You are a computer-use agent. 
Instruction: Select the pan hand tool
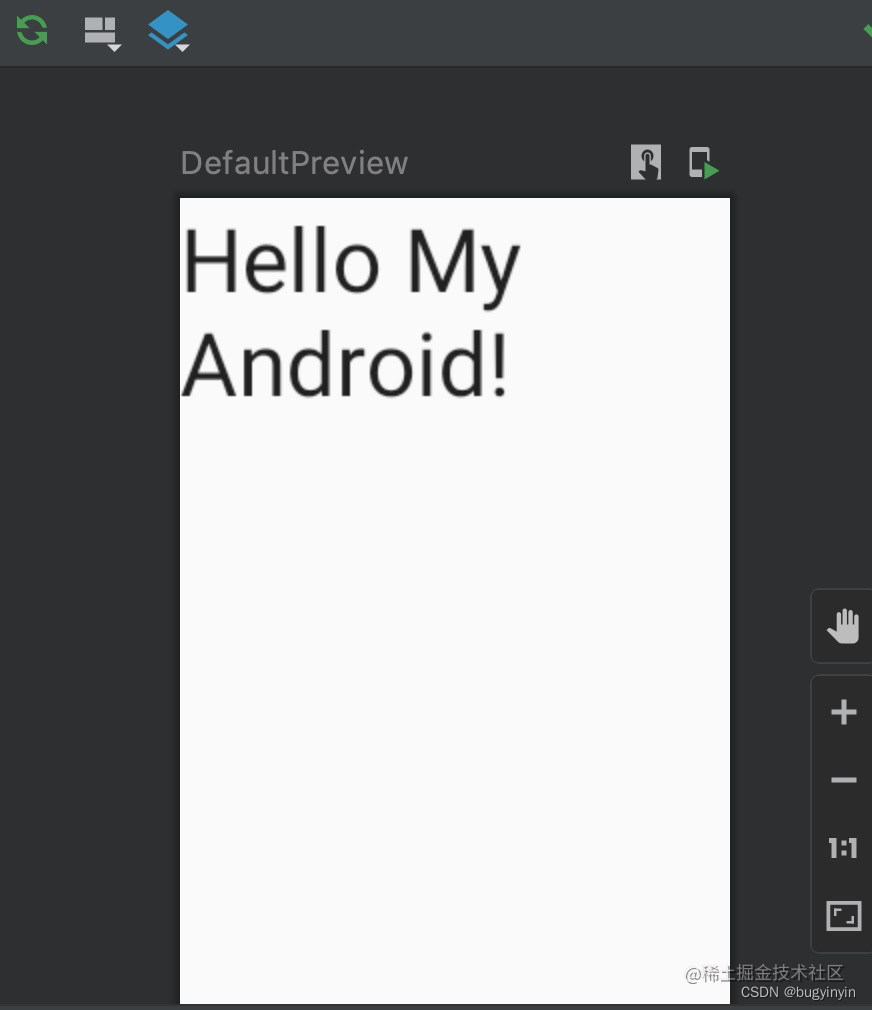pos(843,625)
